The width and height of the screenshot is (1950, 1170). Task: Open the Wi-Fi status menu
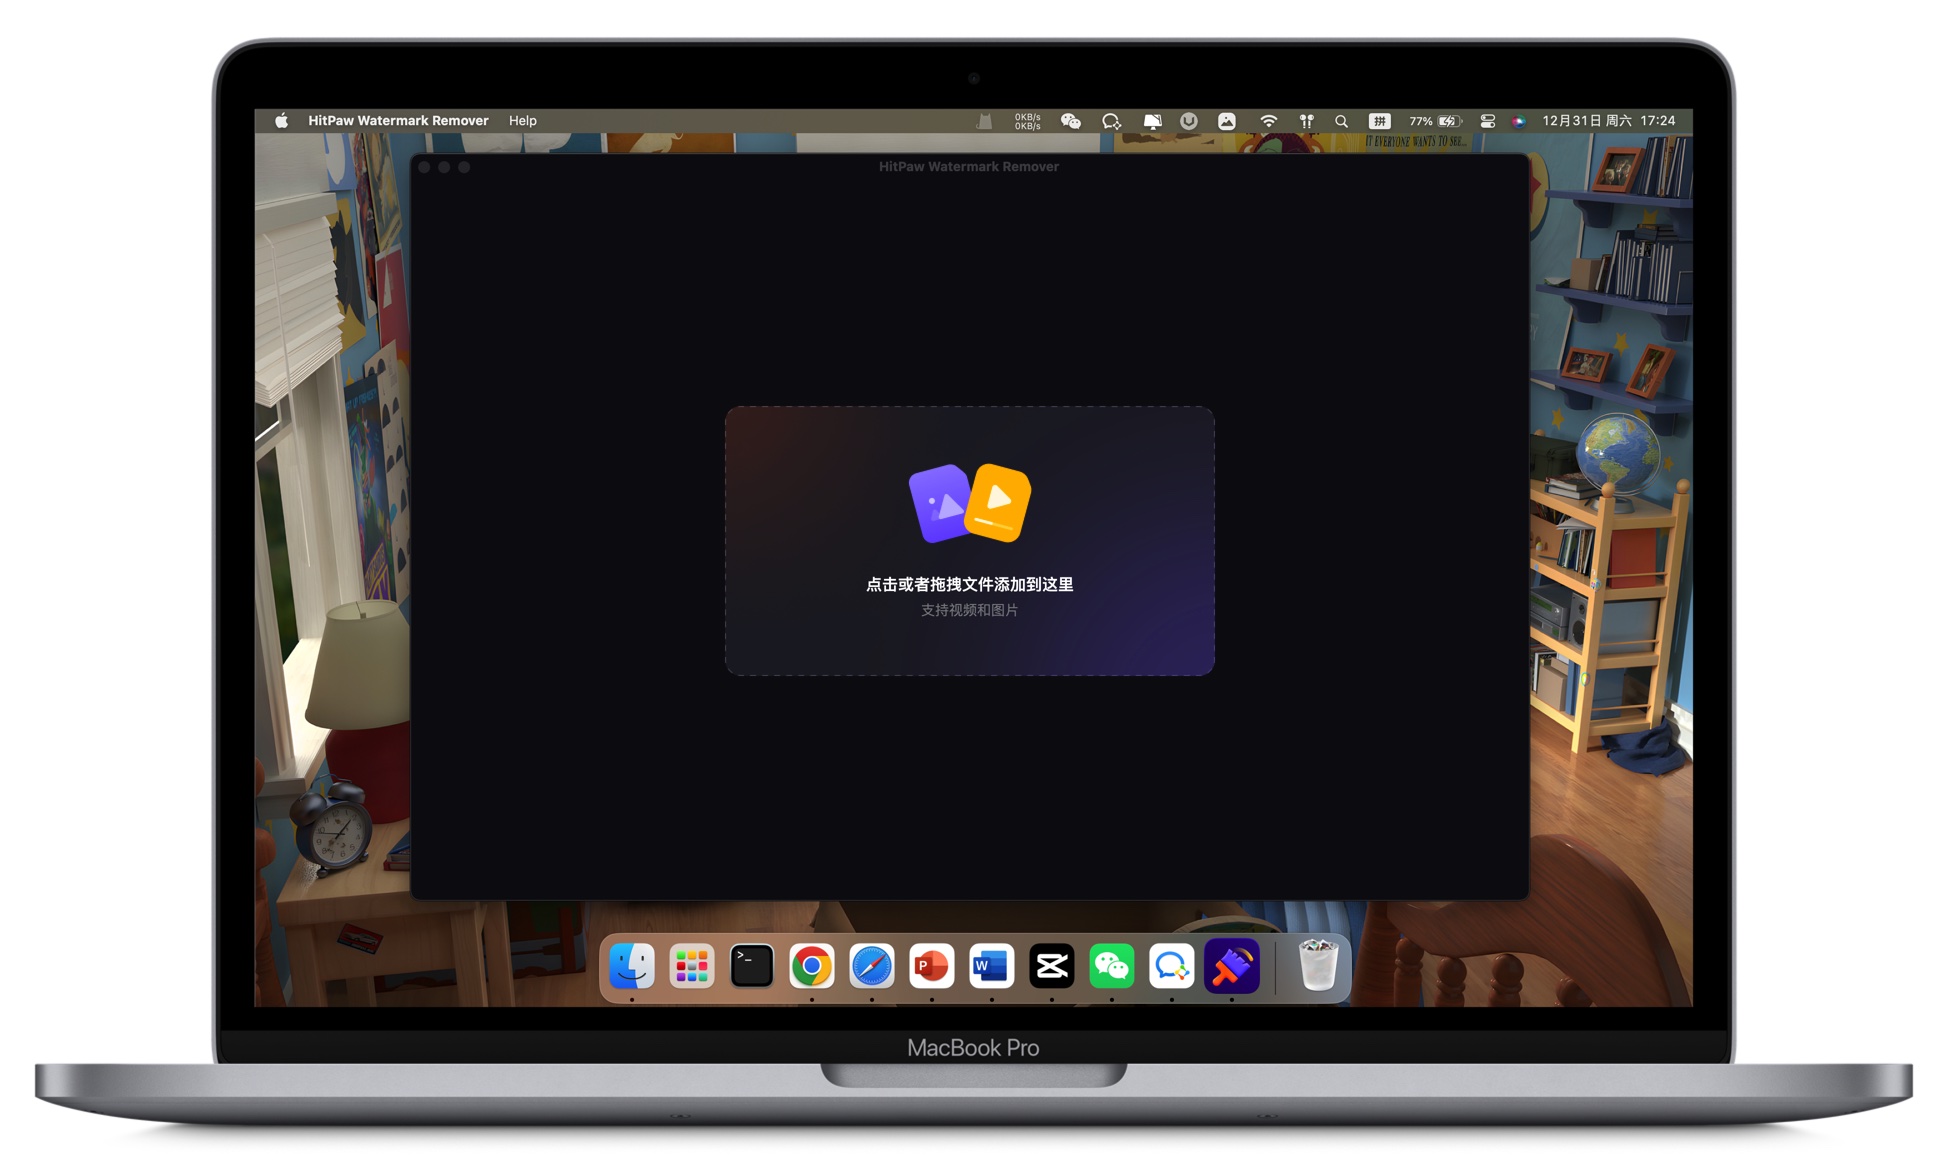tap(1268, 121)
